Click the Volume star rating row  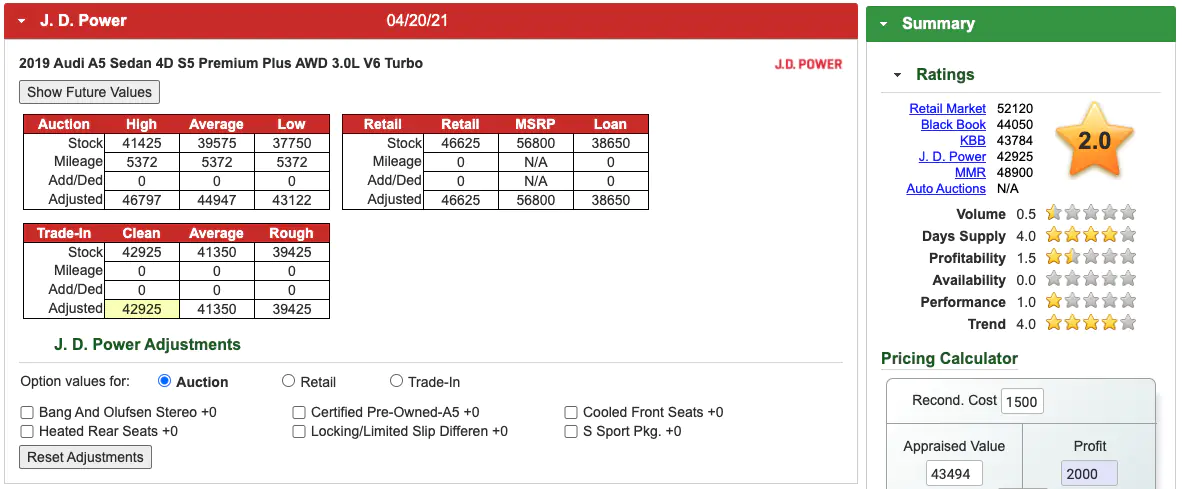click(x=1090, y=213)
